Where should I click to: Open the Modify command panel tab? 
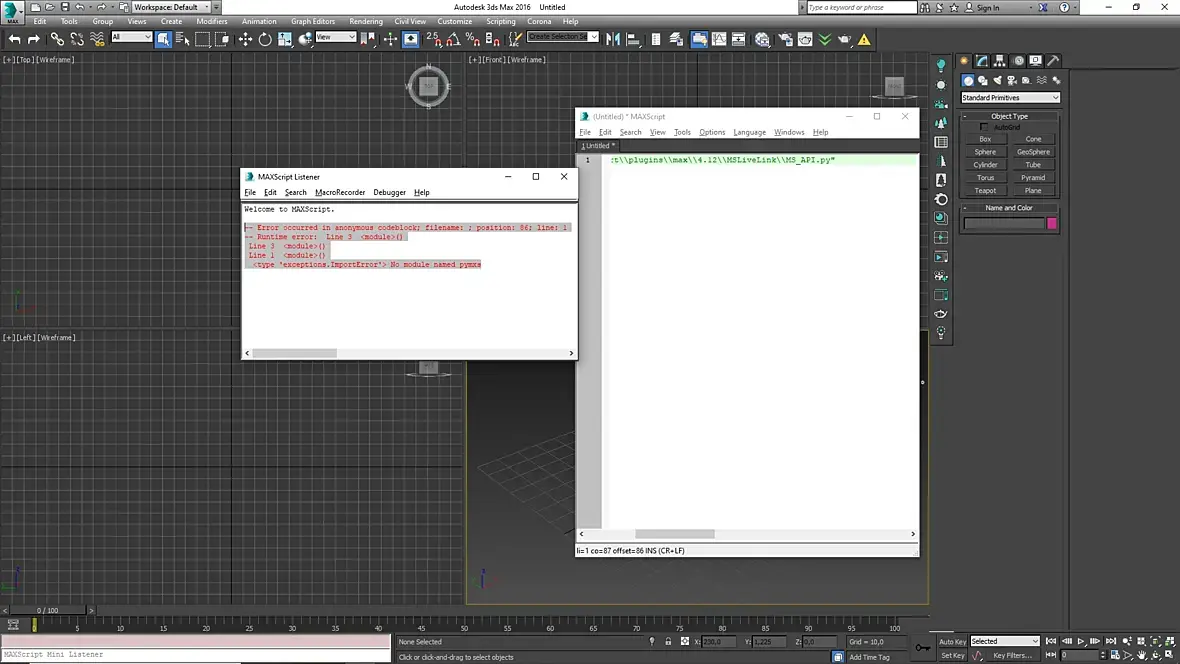coord(983,61)
